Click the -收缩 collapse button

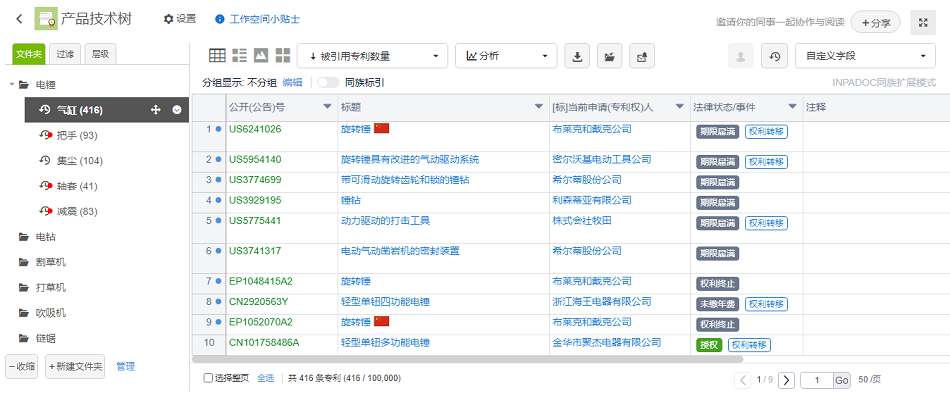(x=22, y=366)
